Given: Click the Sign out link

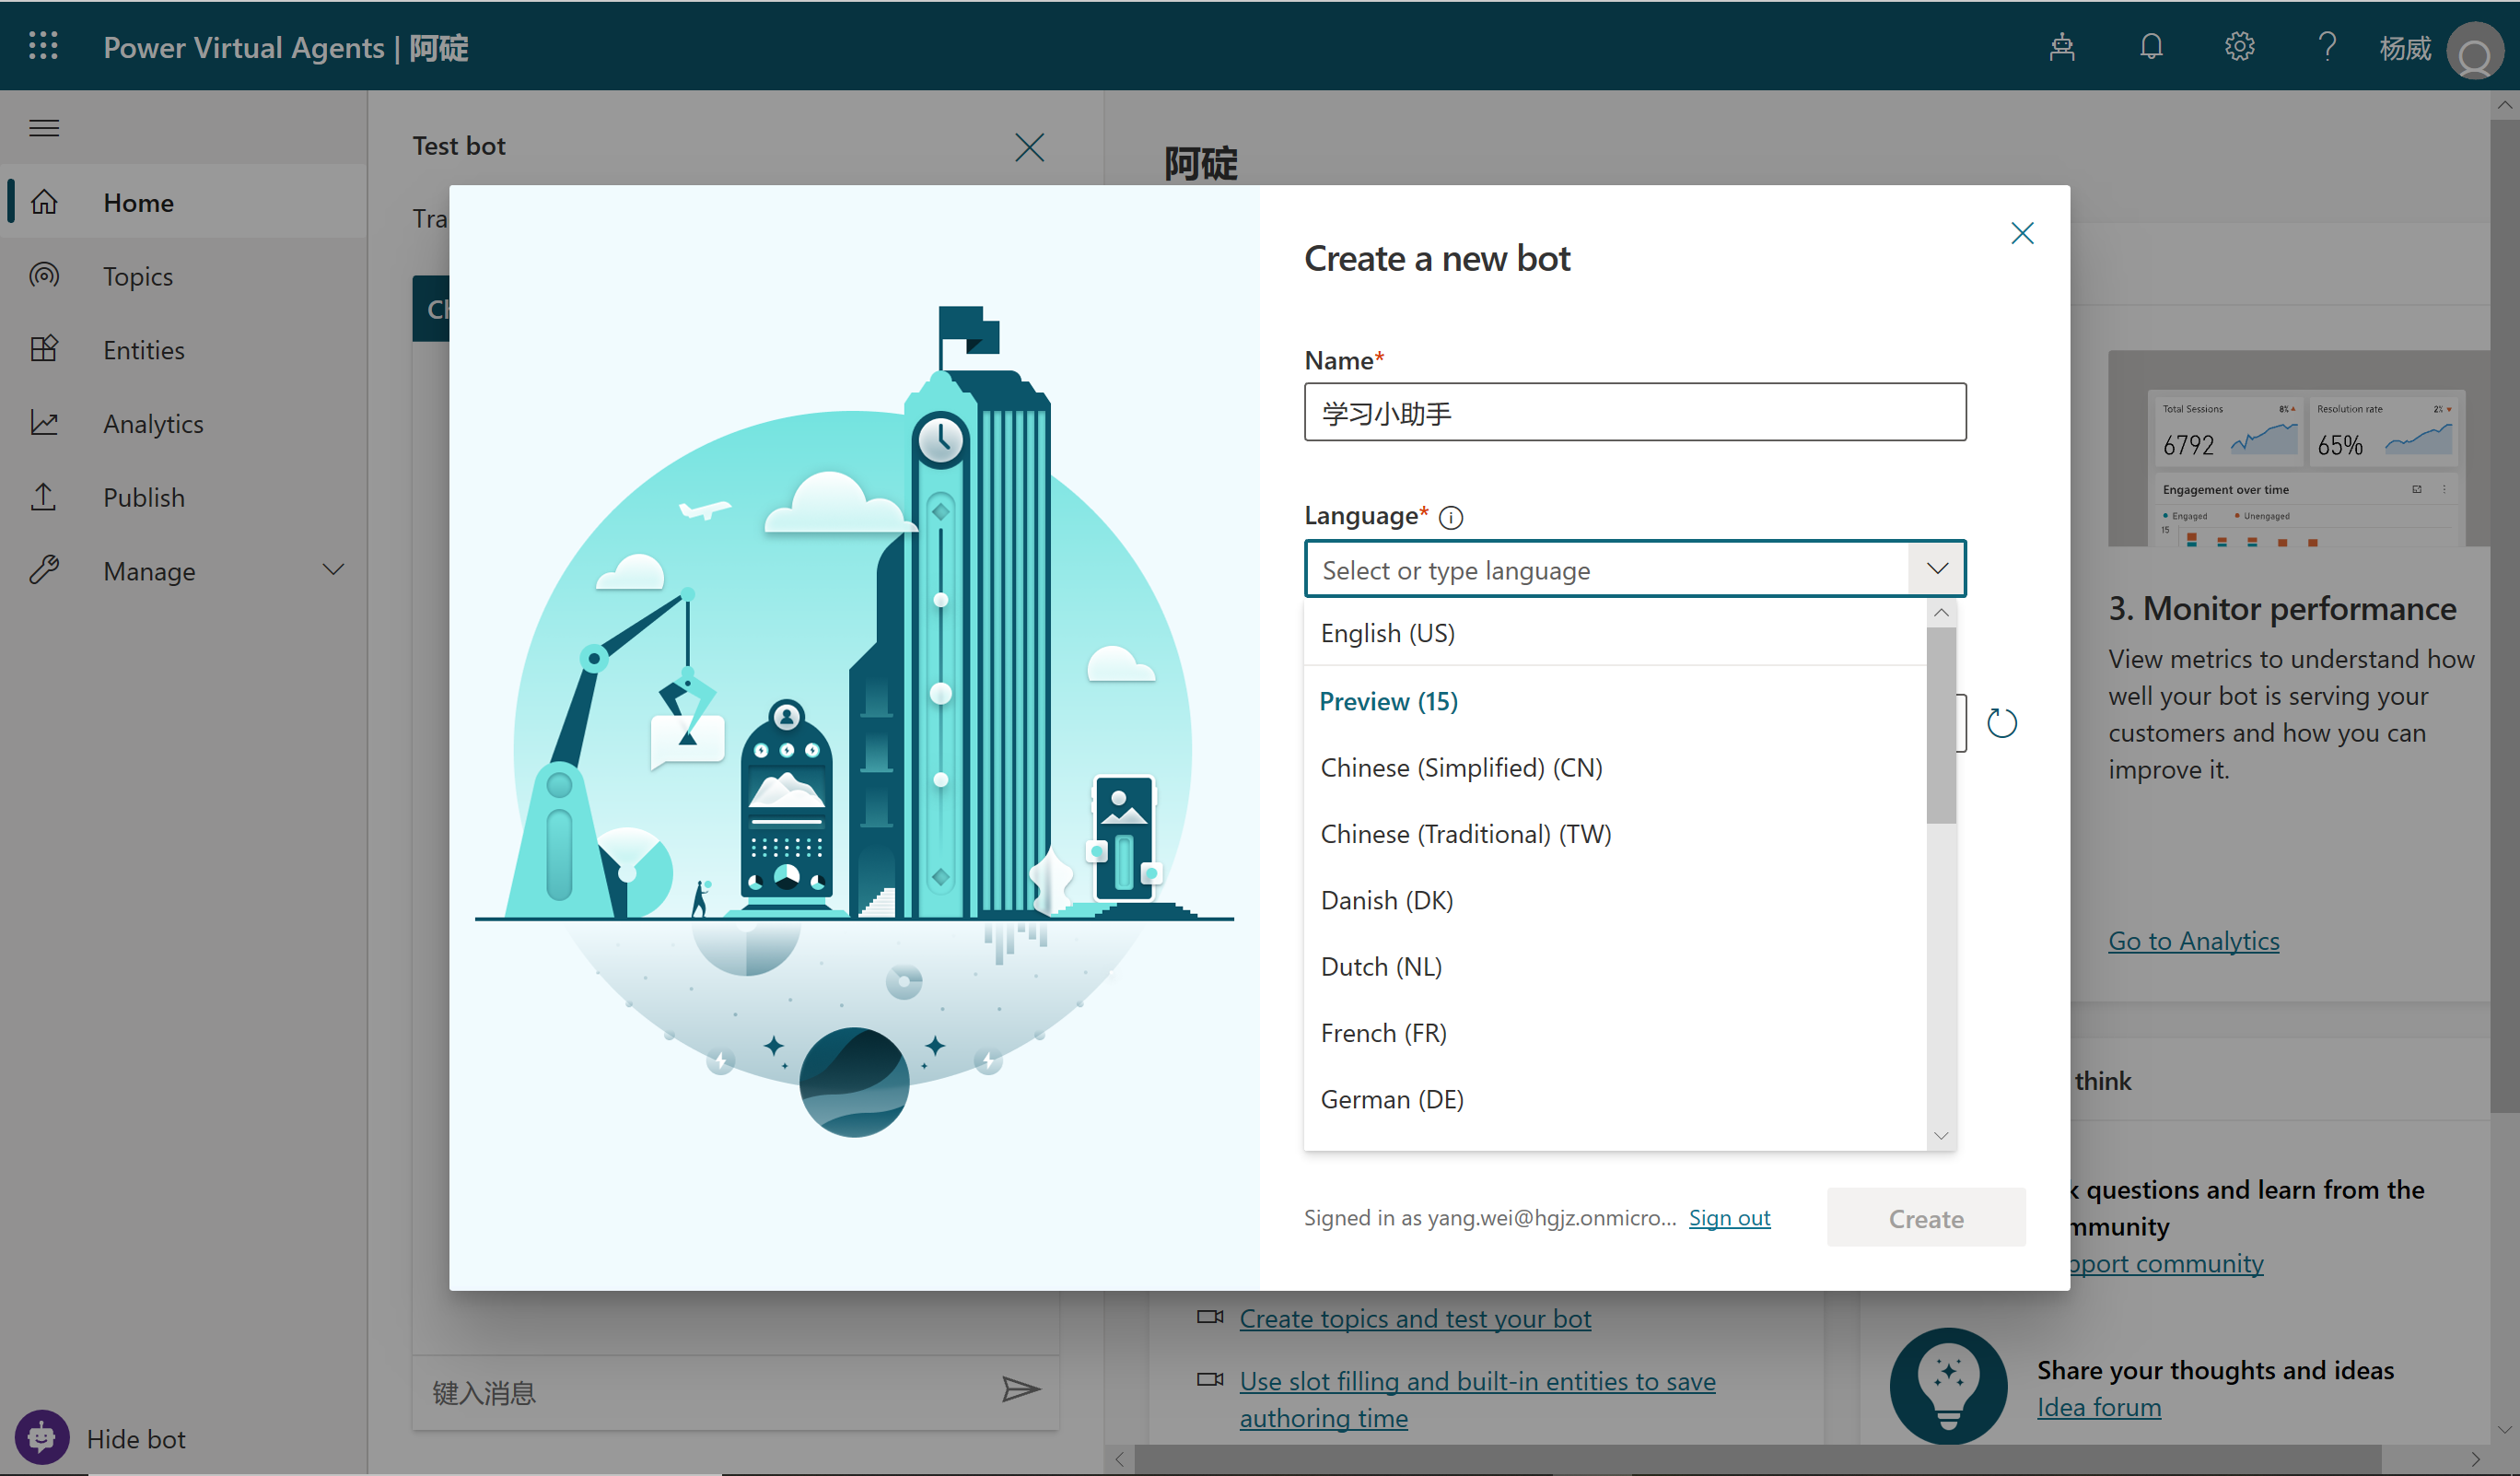Looking at the screenshot, I should [x=1729, y=1217].
